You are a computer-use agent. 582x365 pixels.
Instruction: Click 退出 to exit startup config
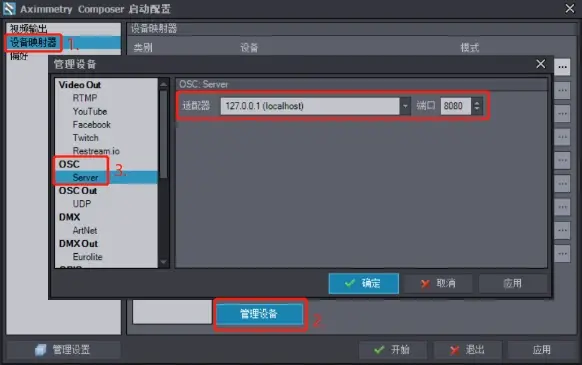tap(467, 349)
